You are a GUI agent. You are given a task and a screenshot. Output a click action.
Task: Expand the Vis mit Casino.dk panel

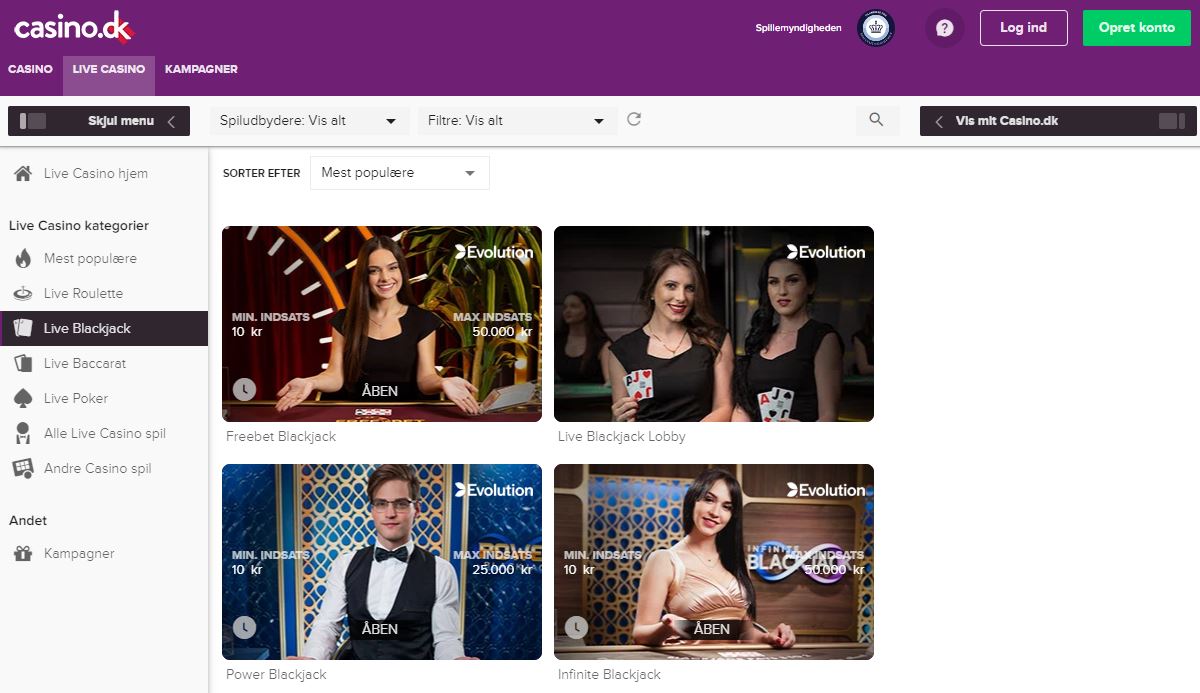(x=1058, y=121)
